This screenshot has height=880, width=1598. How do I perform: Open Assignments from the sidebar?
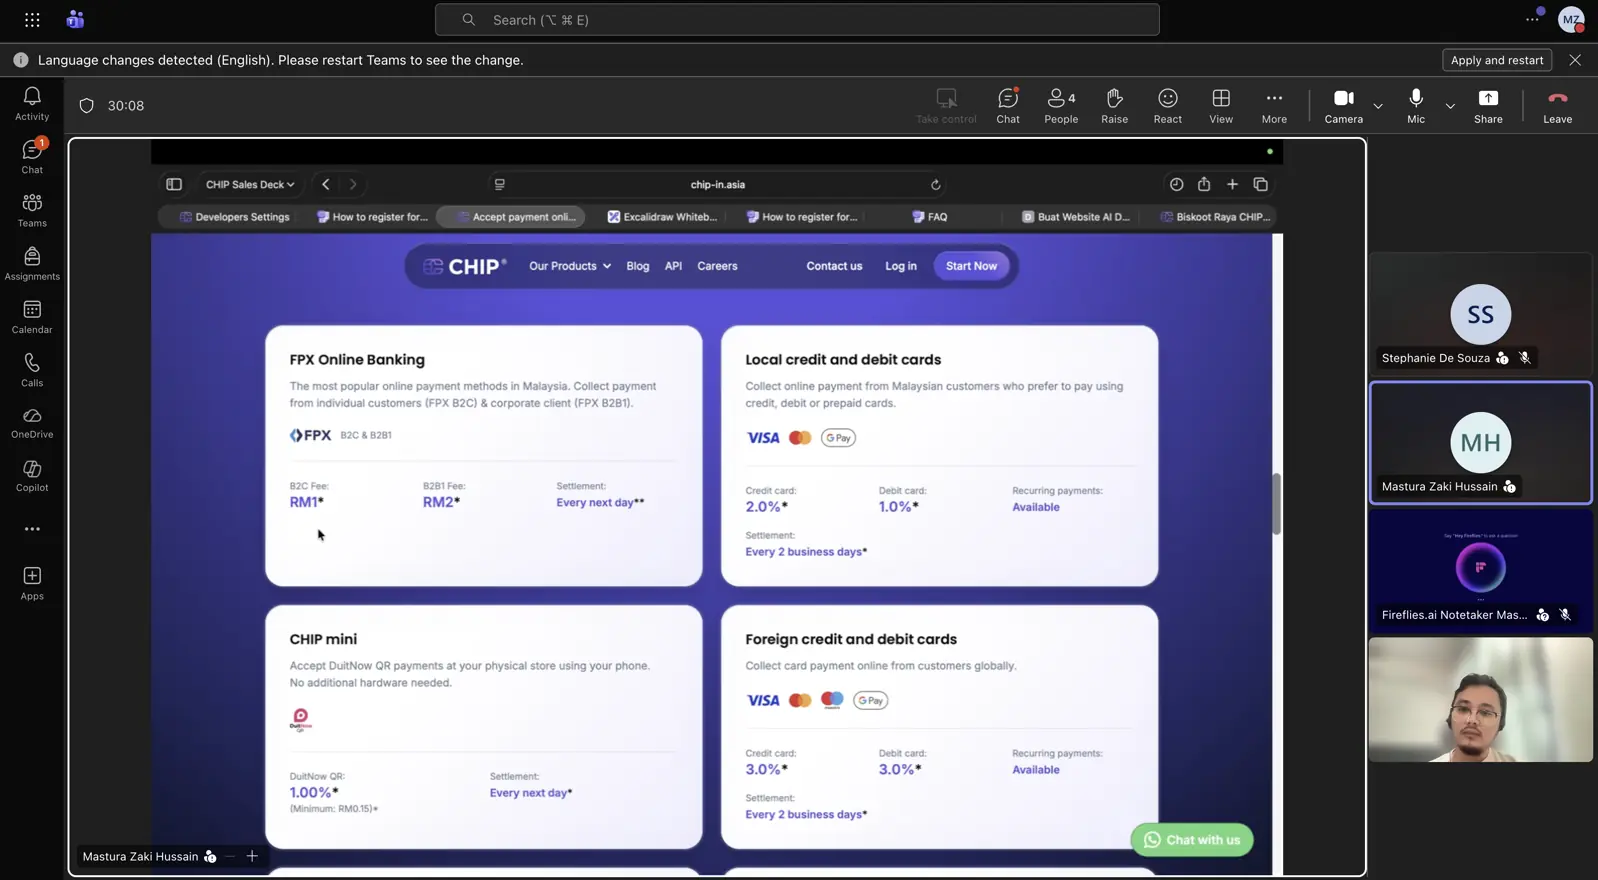(x=32, y=263)
